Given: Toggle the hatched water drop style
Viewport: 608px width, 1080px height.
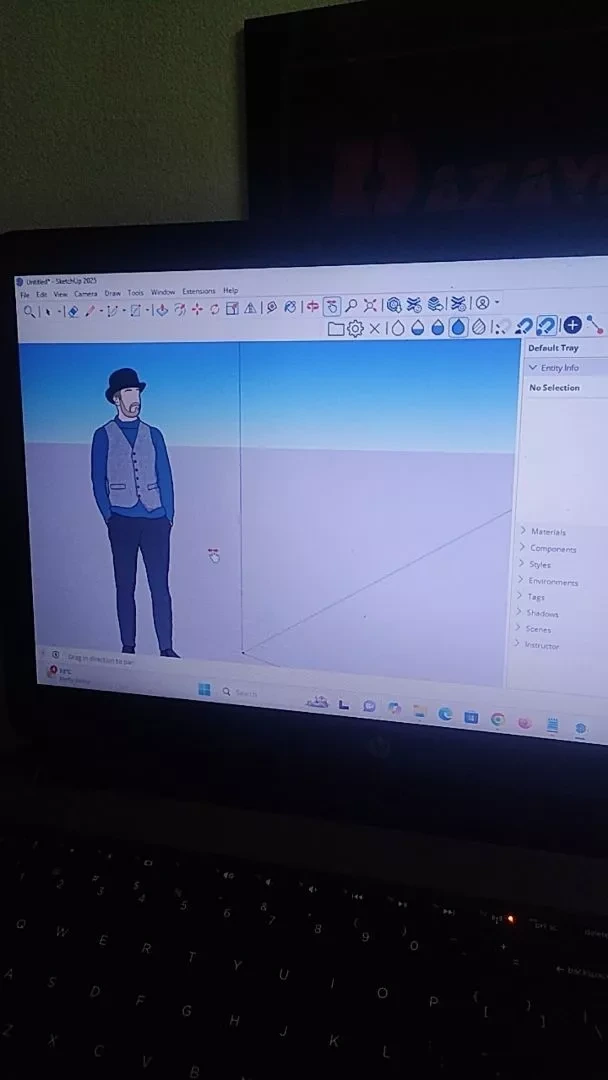Looking at the screenshot, I should (479, 326).
